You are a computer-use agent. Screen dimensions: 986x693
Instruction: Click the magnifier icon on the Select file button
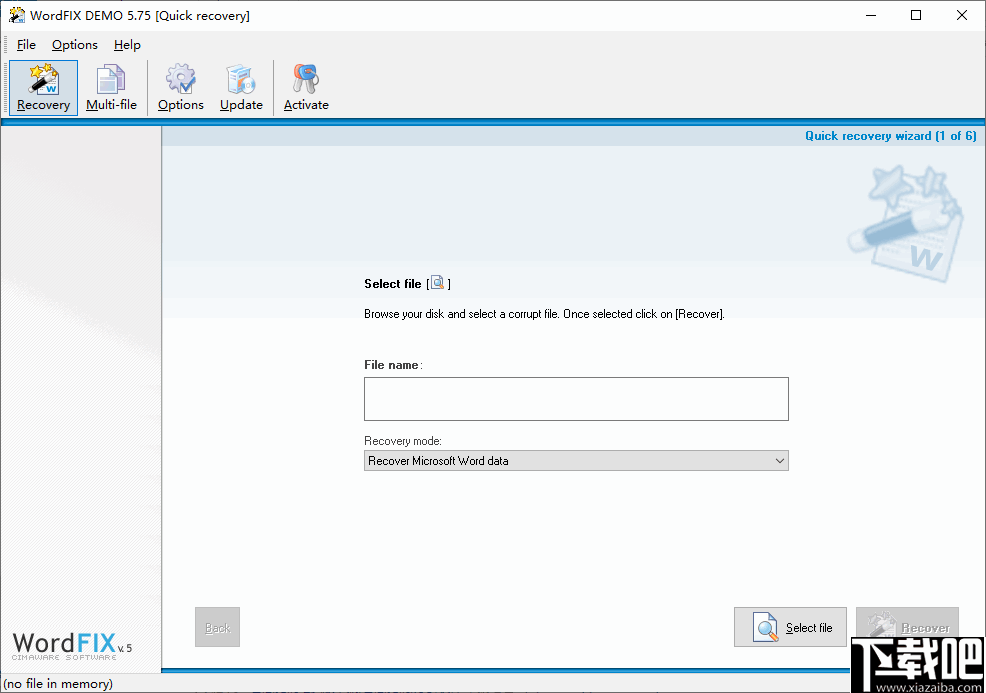click(766, 627)
